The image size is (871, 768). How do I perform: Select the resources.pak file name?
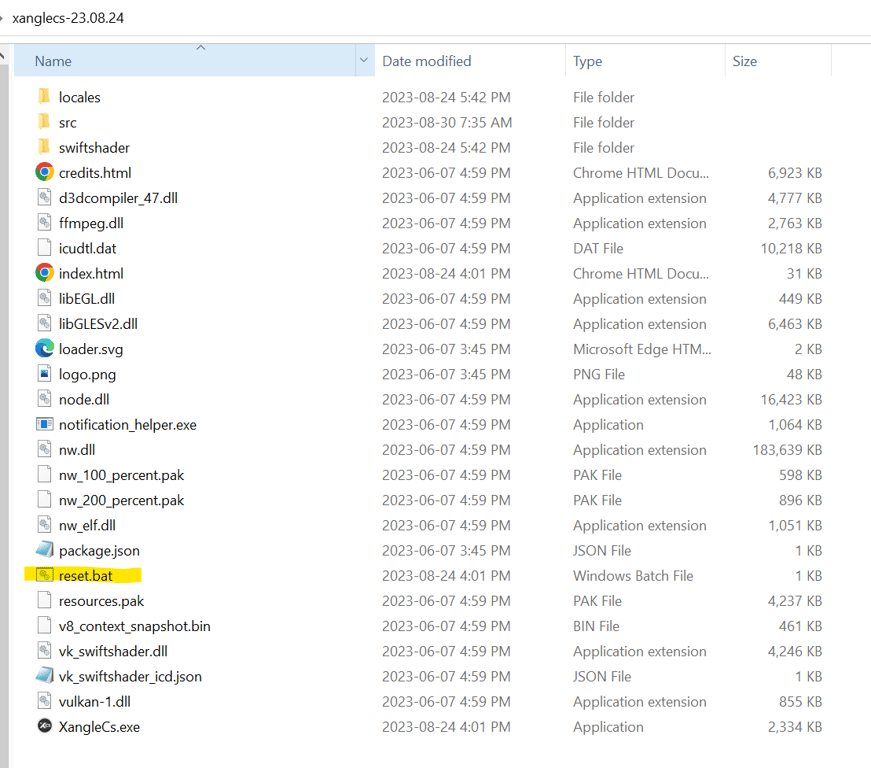click(101, 601)
